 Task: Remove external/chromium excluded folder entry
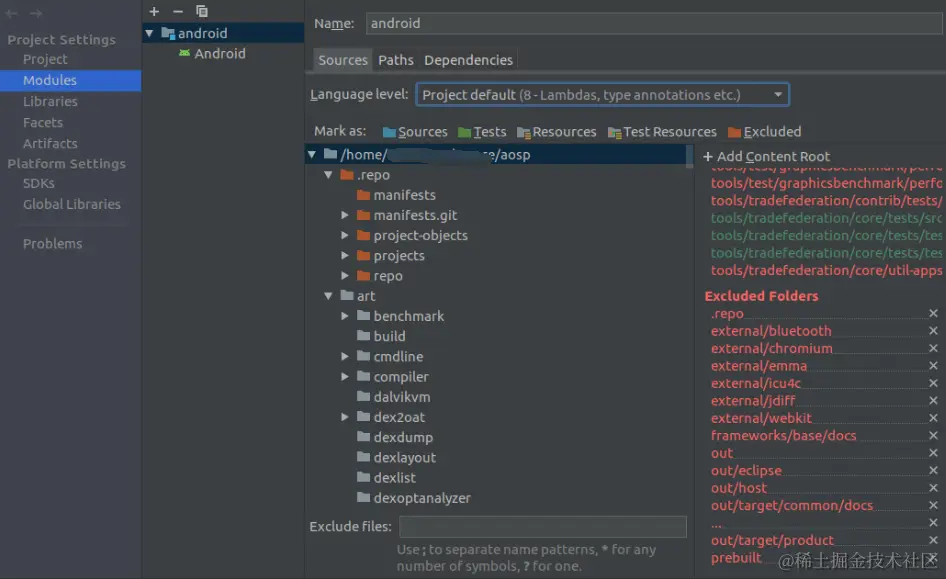933,349
